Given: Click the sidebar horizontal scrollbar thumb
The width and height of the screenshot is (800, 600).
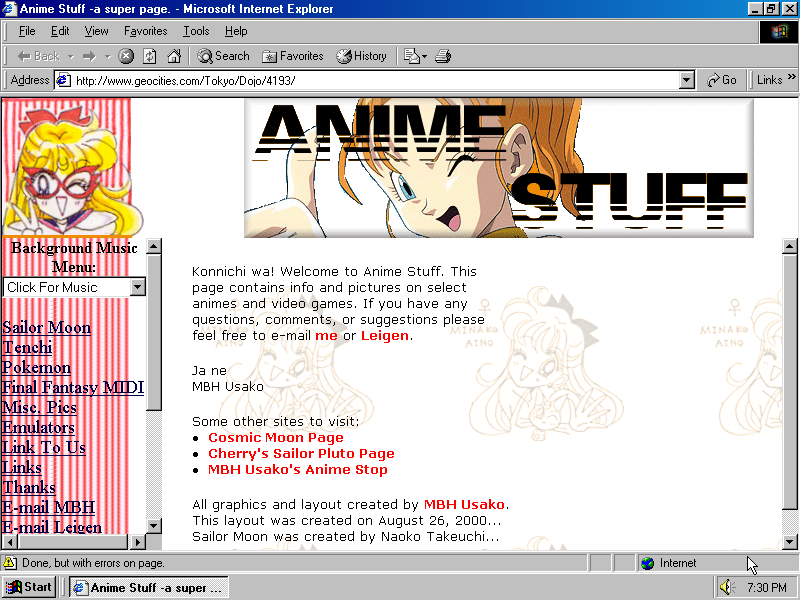Looking at the screenshot, I should 72,541.
